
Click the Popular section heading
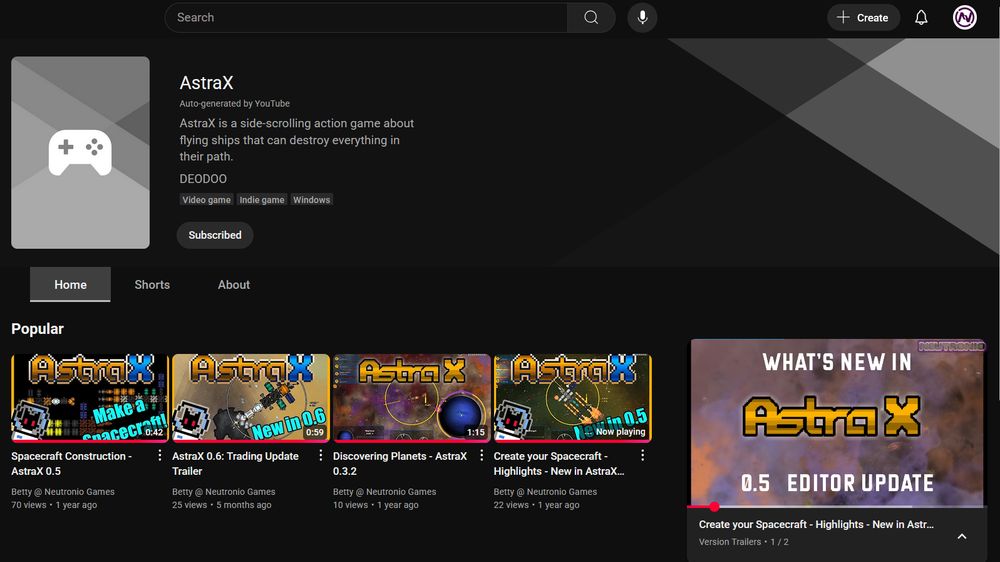pyautogui.click(x=37, y=329)
